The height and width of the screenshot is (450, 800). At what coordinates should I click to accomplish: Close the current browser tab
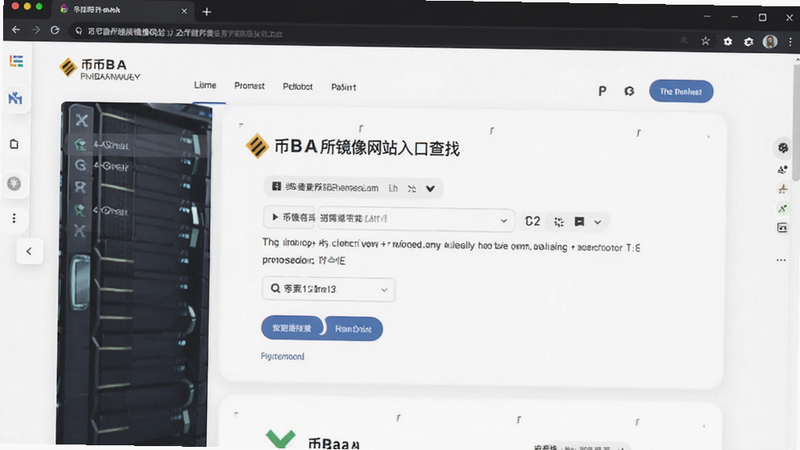coord(184,11)
